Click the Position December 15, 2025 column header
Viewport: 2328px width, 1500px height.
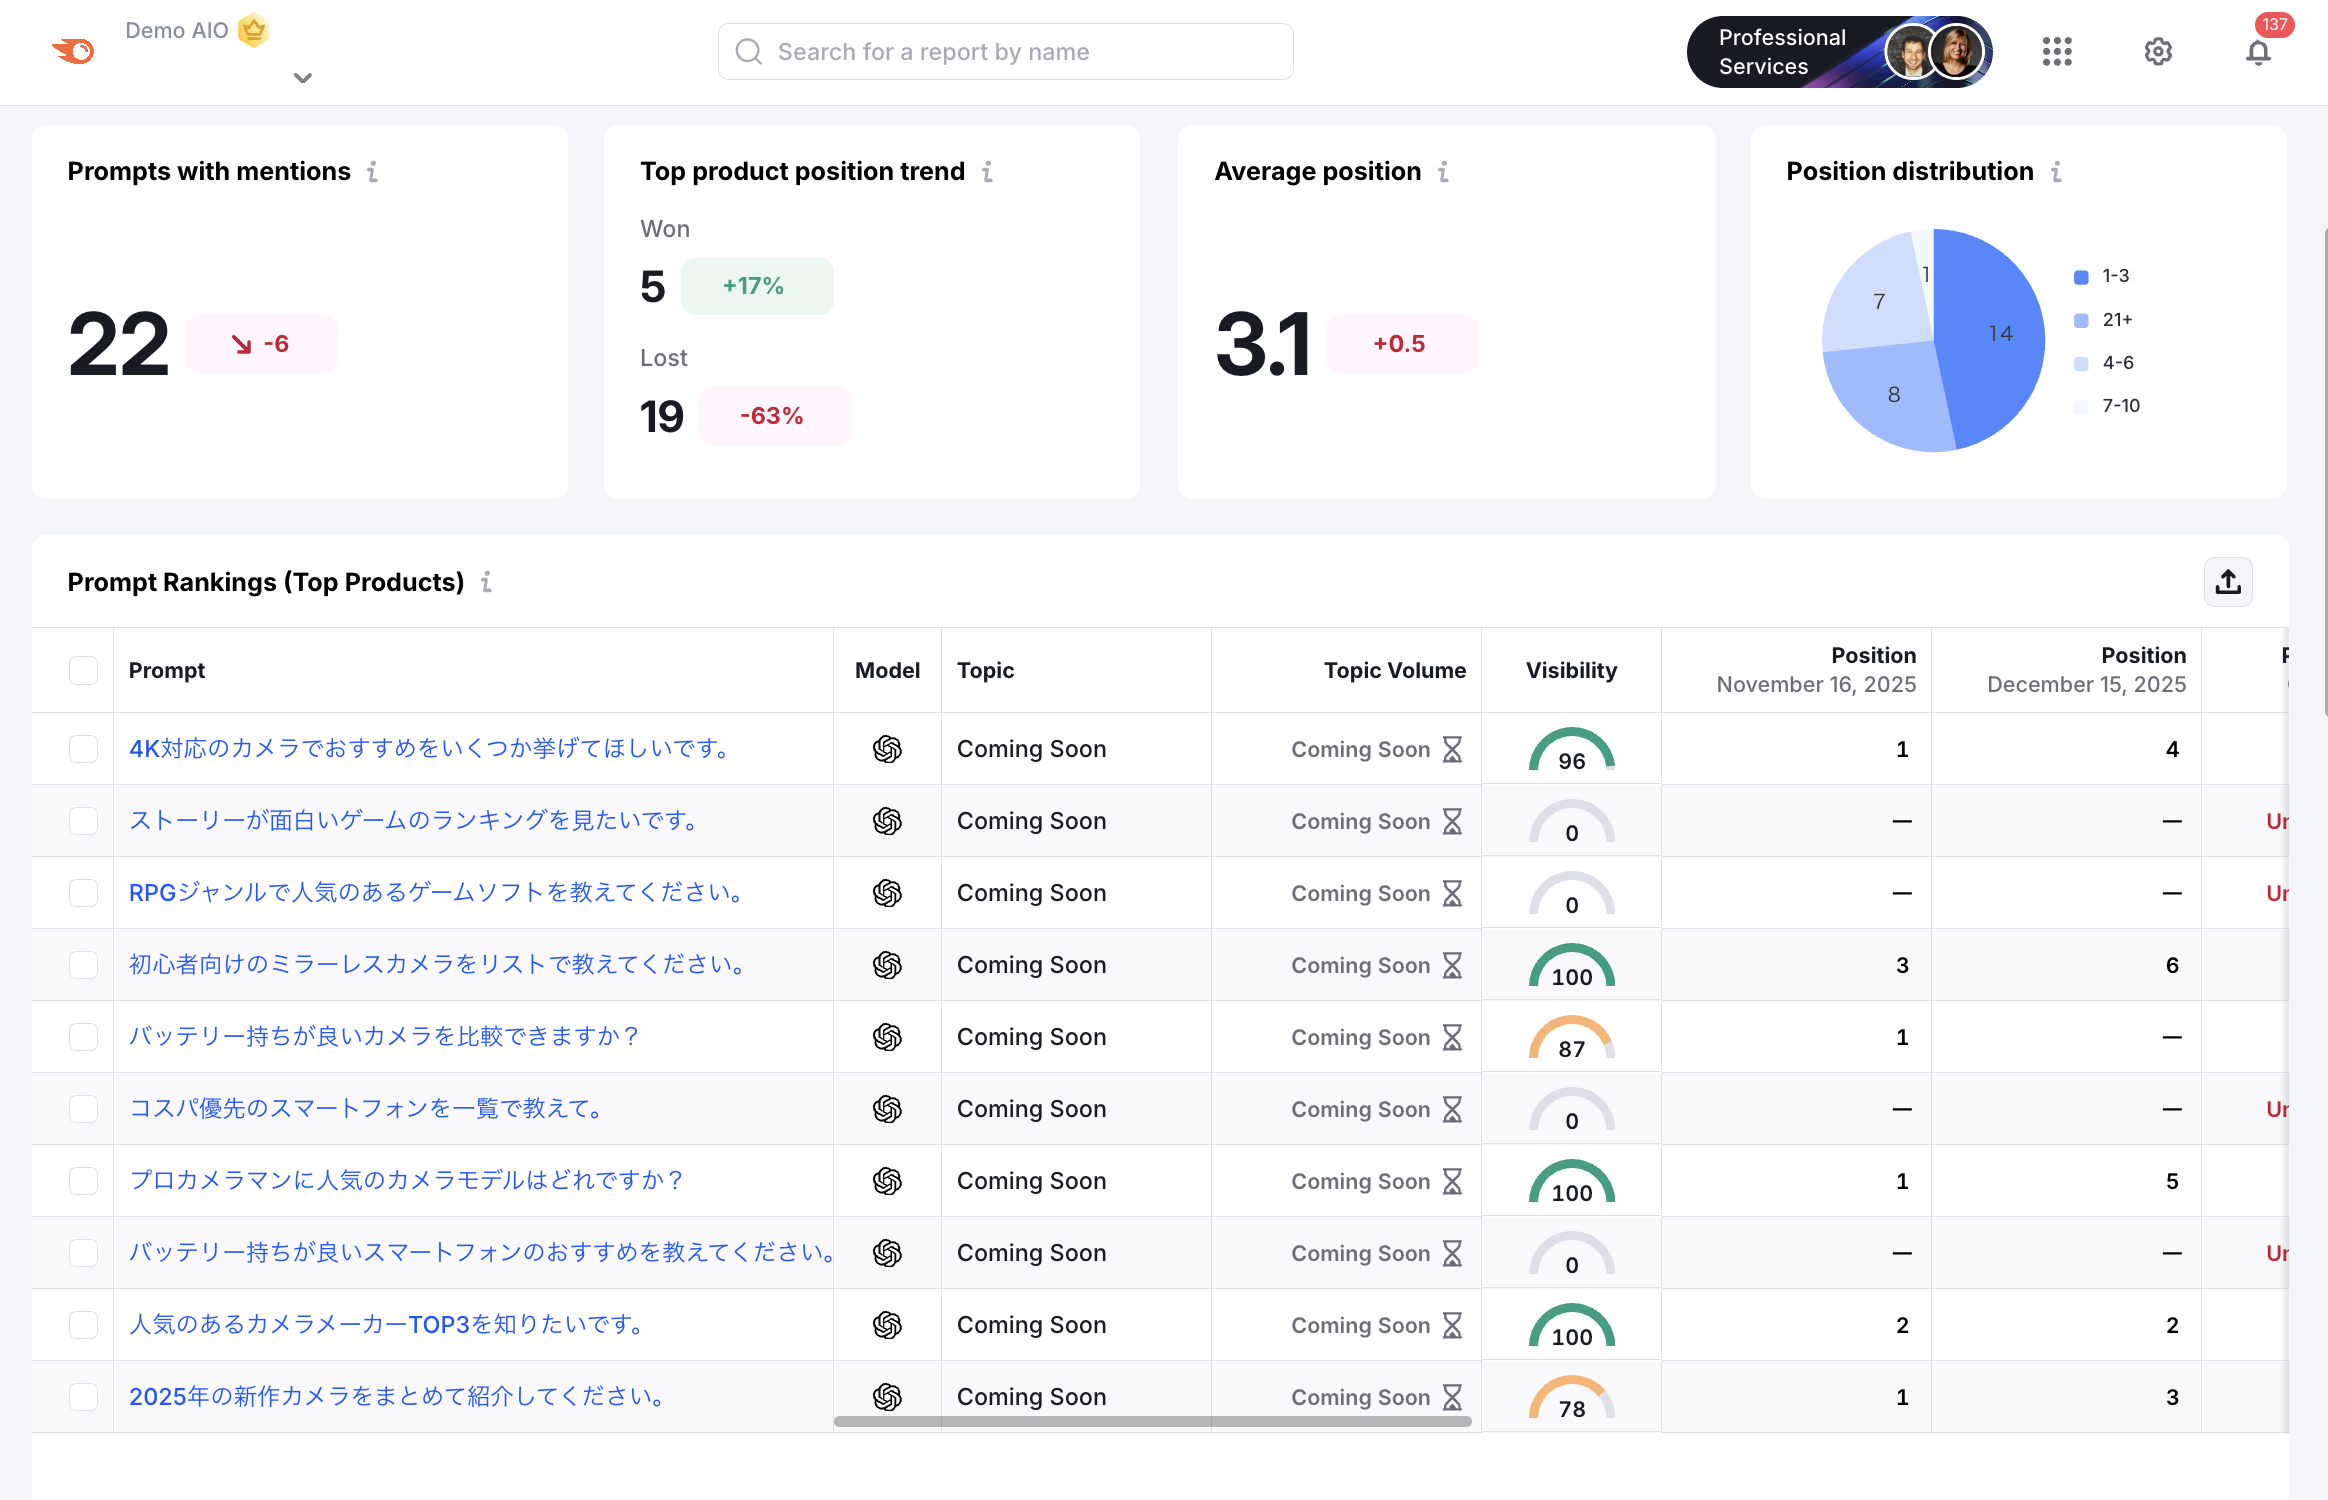tap(2085, 670)
